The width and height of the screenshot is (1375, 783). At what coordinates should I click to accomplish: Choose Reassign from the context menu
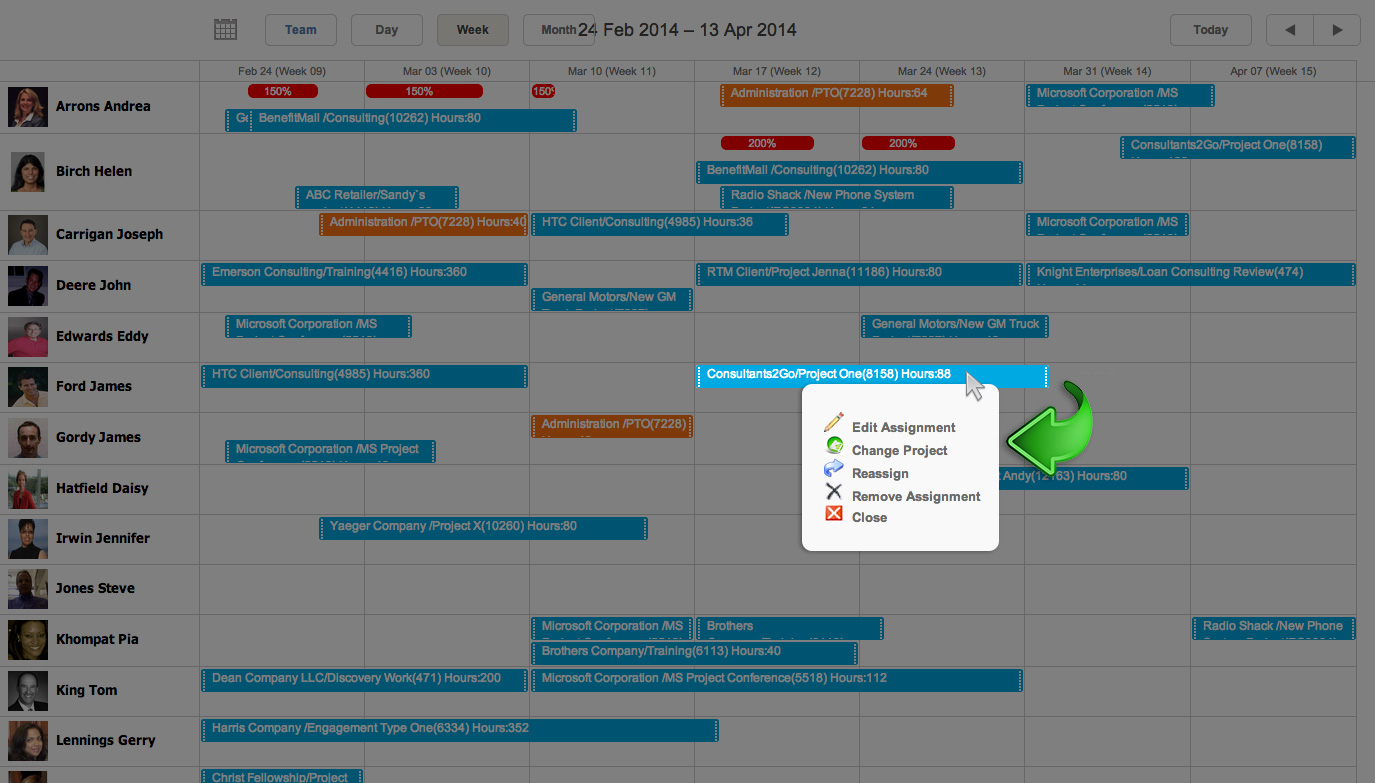[880, 474]
